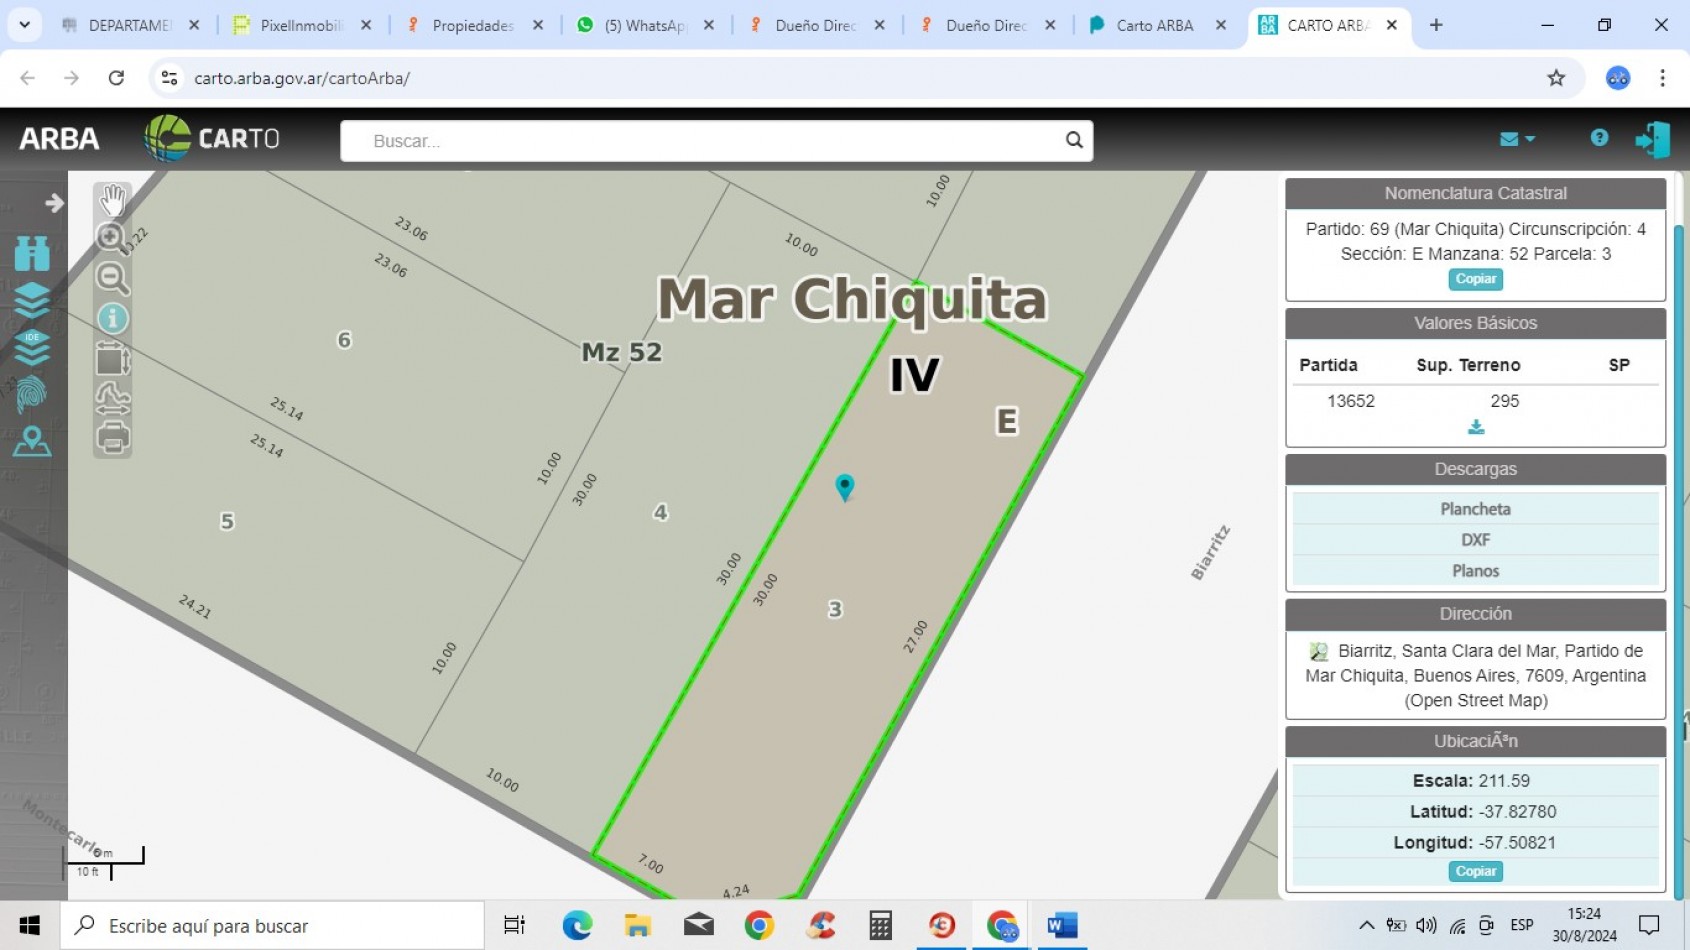Click the Windows taskbar search box
Image resolution: width=1690 pixels, height=950 pixels.
pos(272,926)
